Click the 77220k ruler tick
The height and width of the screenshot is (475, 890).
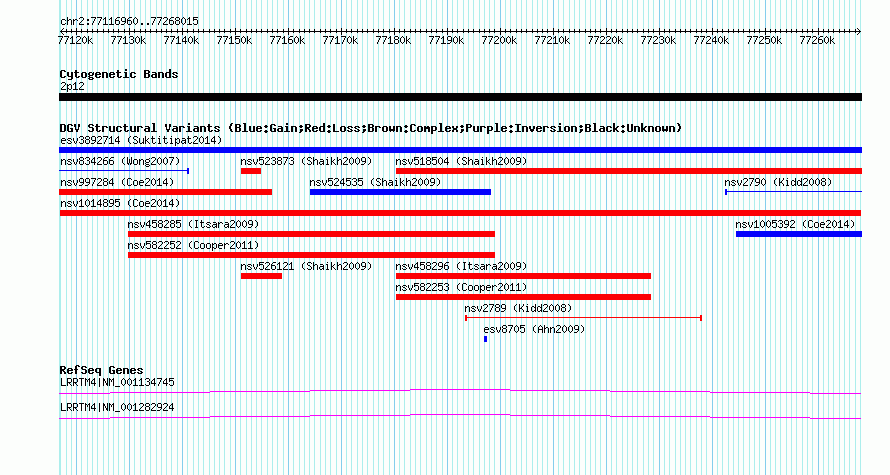[605, 40]
